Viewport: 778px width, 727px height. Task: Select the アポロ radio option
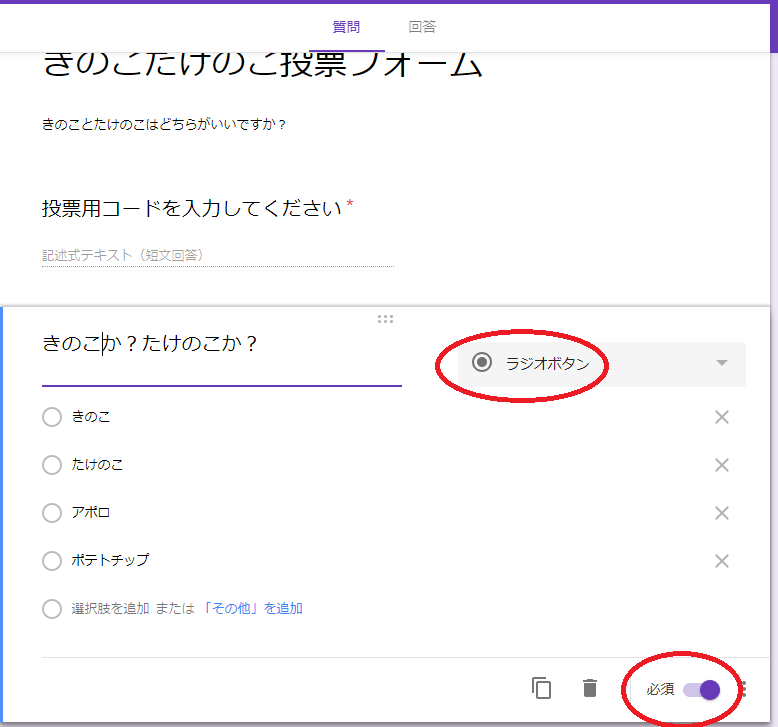pyautogui.click(x=52, y=513)
